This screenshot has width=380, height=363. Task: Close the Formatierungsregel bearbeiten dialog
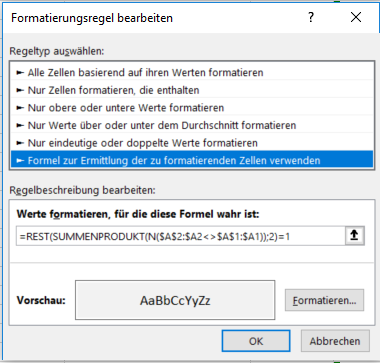click(x=356, y=17)
